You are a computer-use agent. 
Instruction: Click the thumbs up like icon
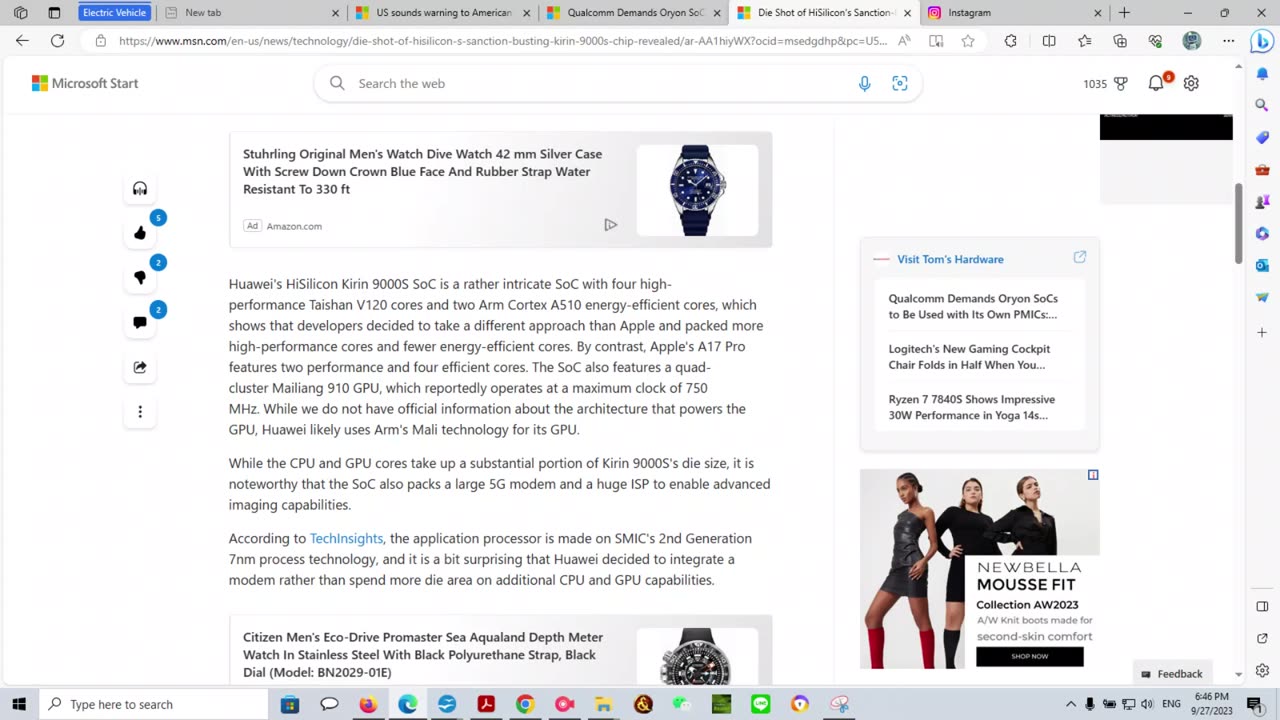coord(140,233)
